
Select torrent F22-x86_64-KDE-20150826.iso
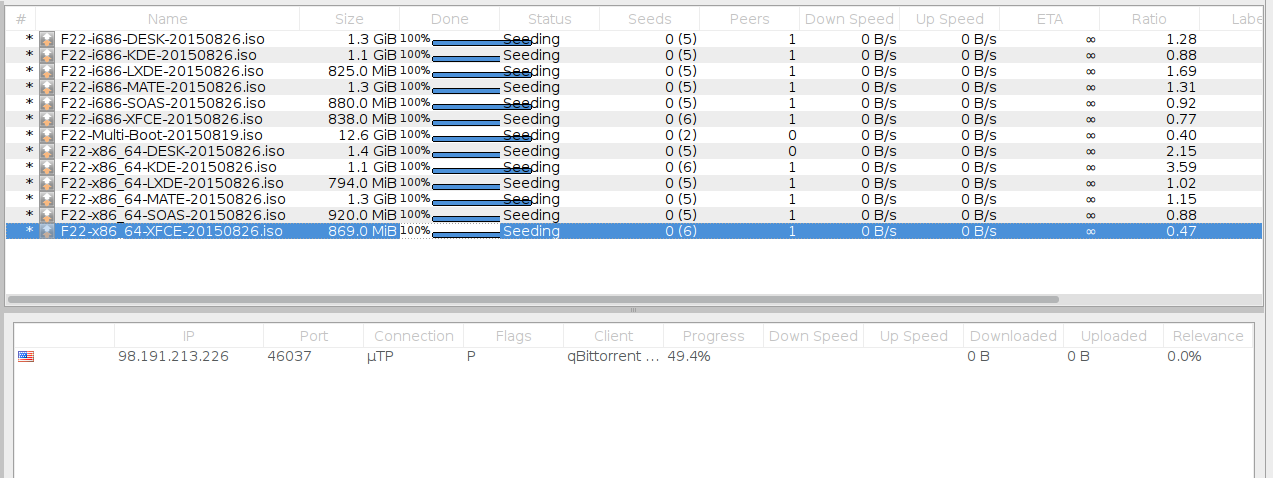click(634, 167)
